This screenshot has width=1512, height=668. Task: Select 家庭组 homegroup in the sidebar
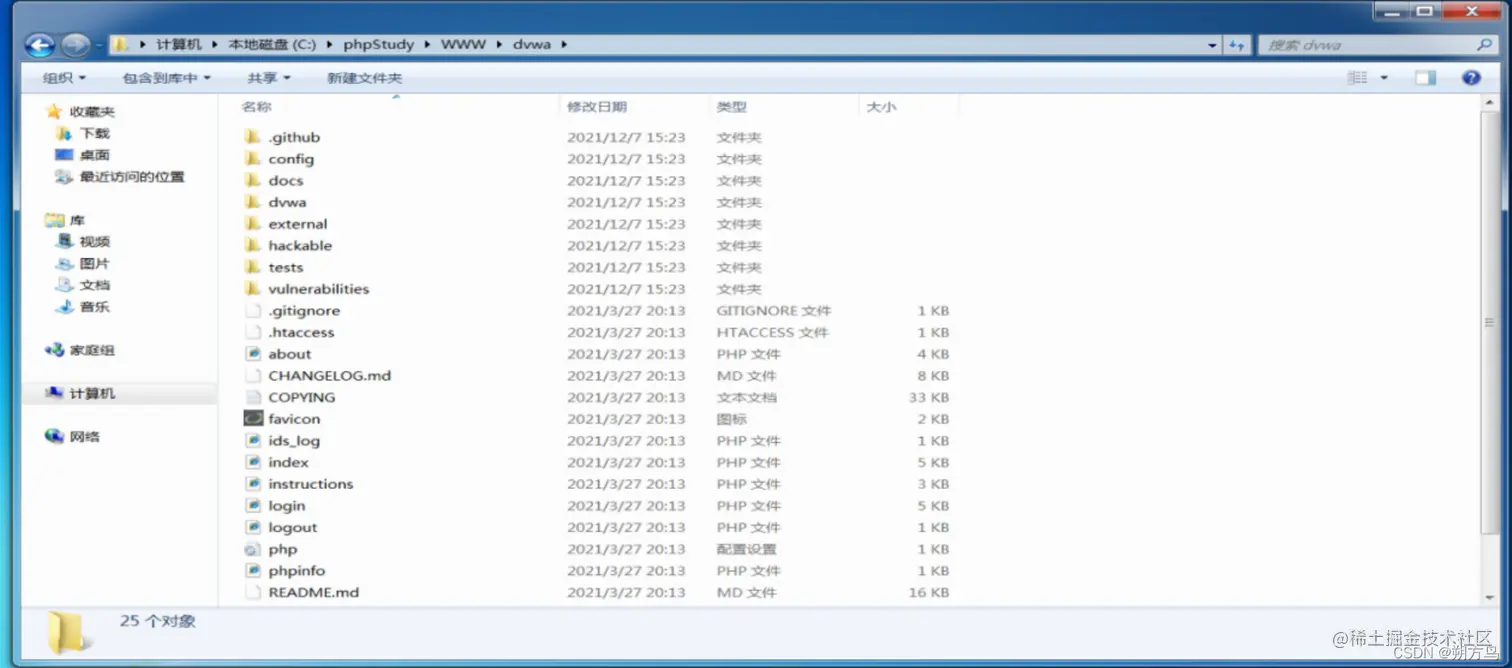click(92, 350)
